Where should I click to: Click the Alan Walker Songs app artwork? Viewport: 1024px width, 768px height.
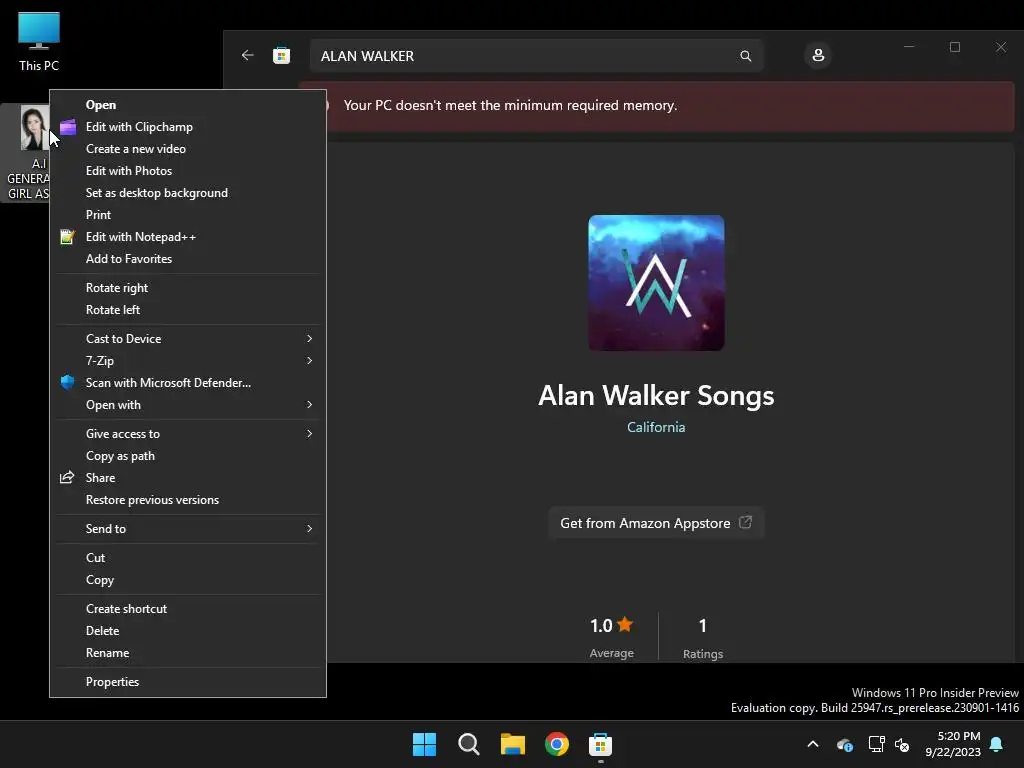pos(656,283)
